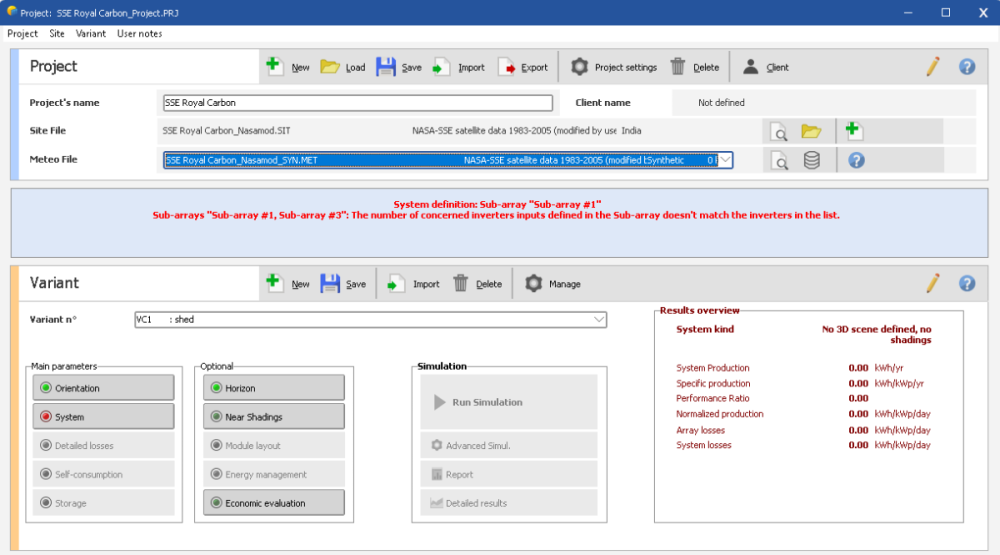Screen dimensions: 1000x555
Task: Expand the Variant number dropdown
Action: pos(599,319)
